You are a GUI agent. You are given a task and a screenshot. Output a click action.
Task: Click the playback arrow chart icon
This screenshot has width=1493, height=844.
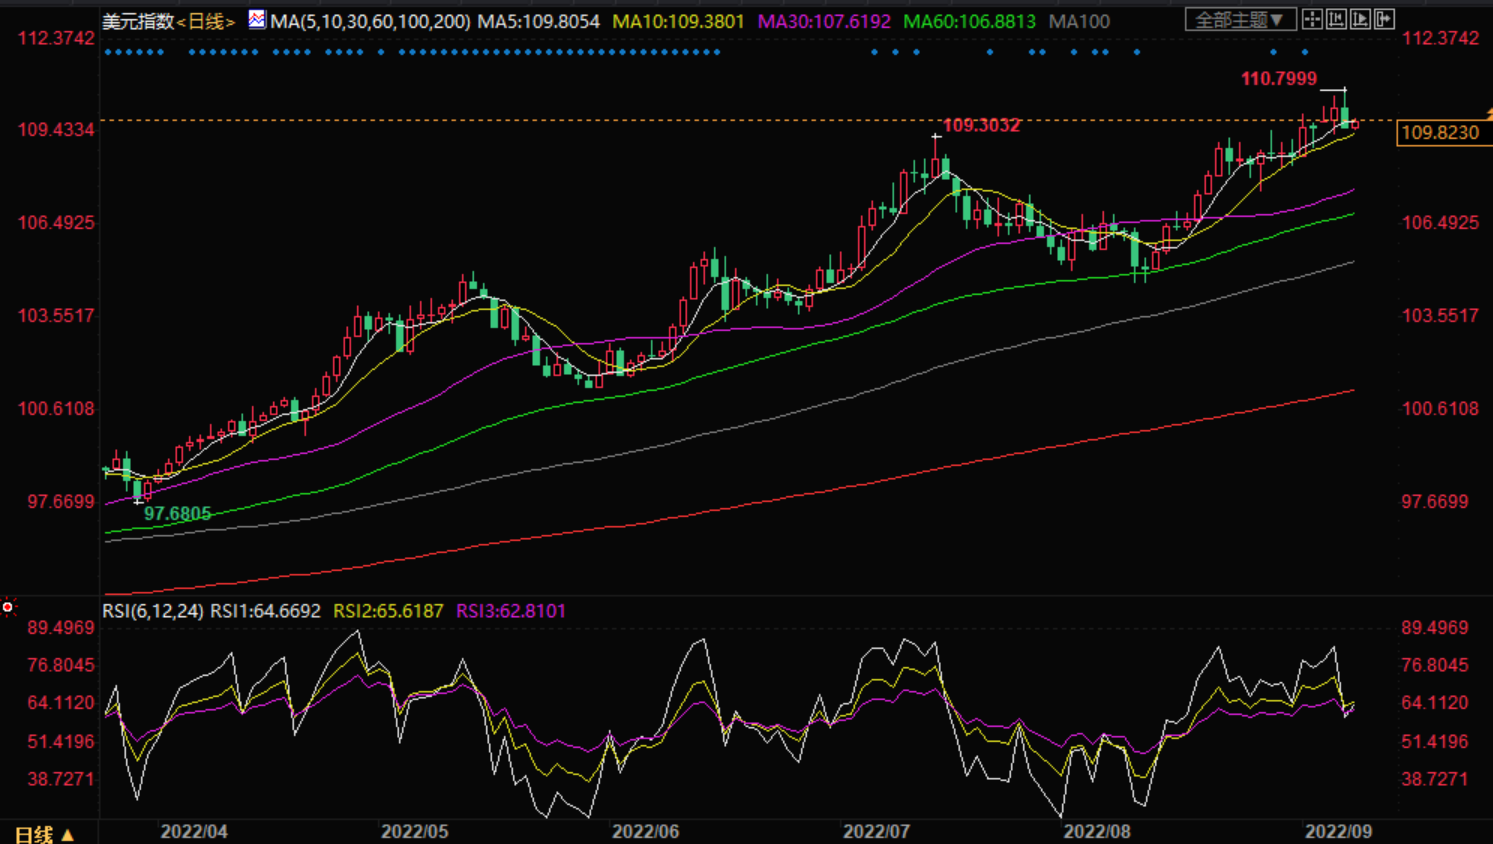click(x=1360, y=19)
